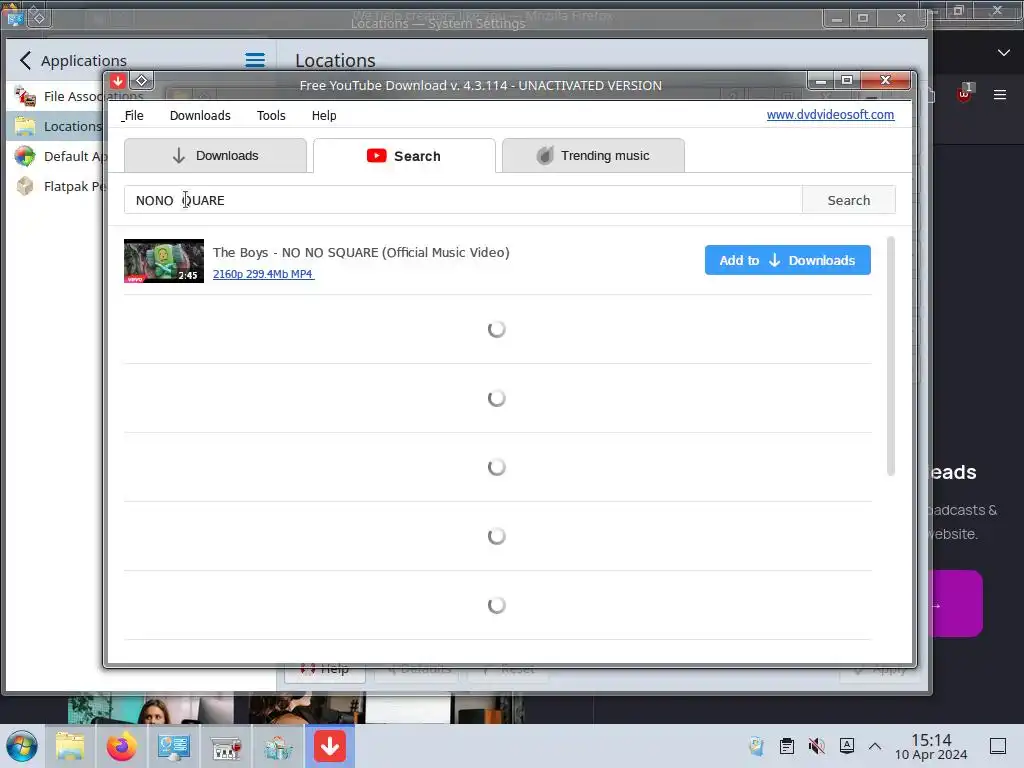Open the hamburger menu in System Settings sidebar

tap(255, 61)
